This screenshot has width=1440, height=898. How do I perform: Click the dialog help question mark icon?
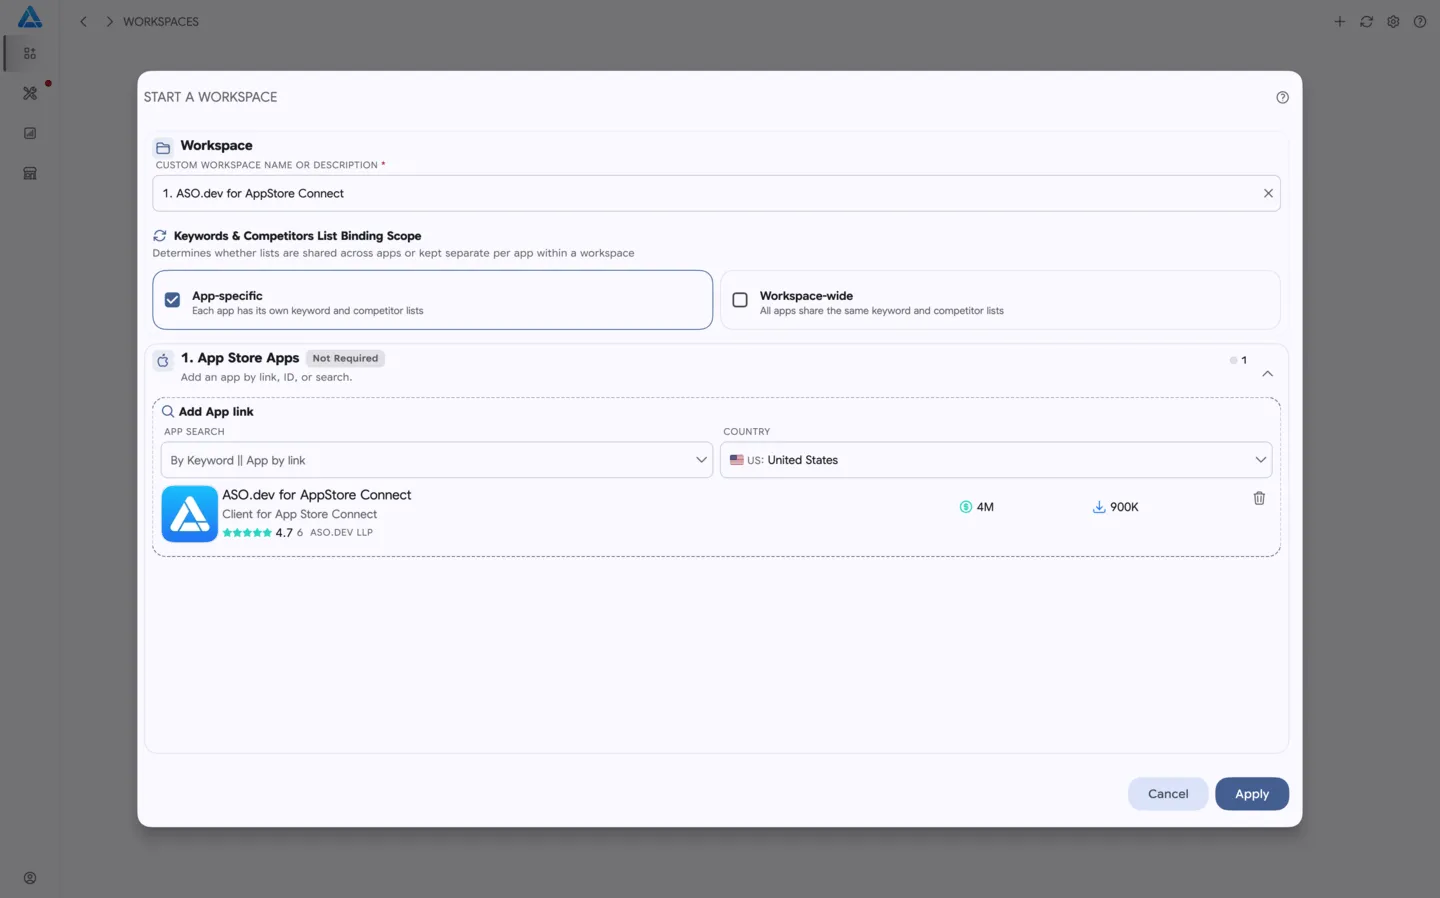tap(1282, 97)
